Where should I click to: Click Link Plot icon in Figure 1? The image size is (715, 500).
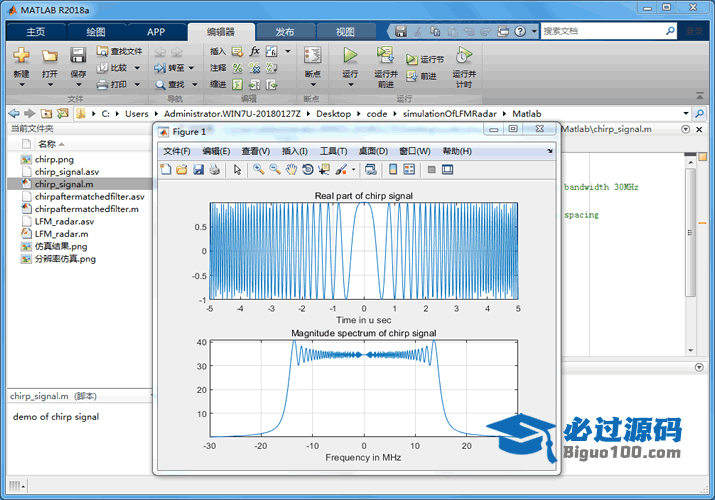pyautogui.click(x=371, y=170)
